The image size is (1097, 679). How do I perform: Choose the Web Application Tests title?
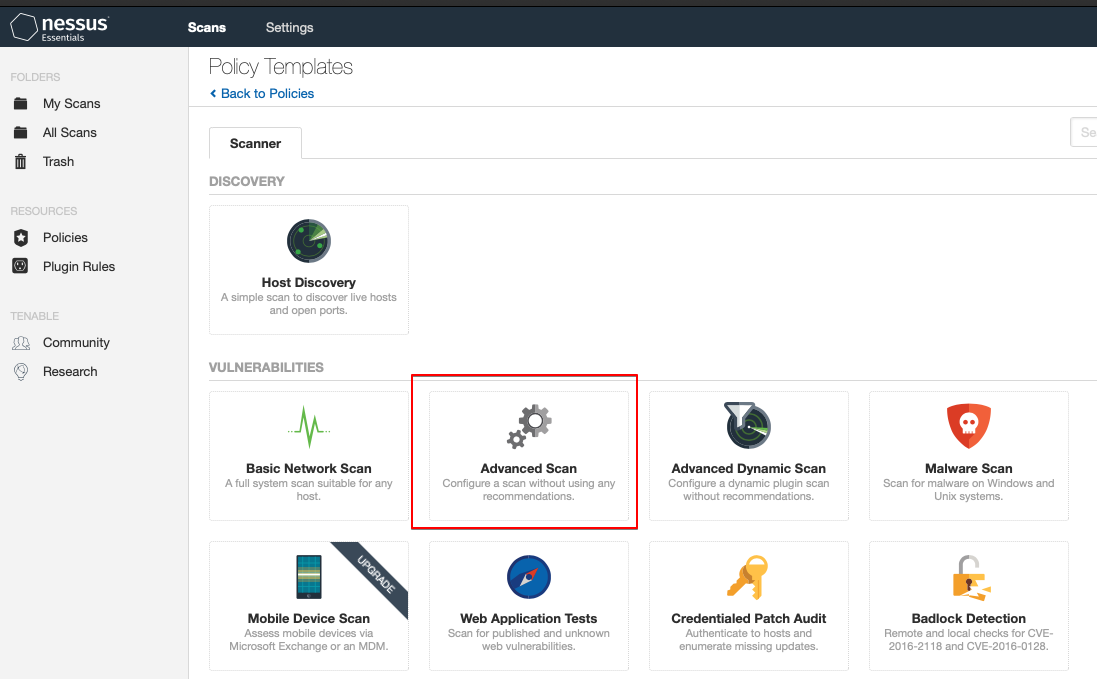(529, 618)
